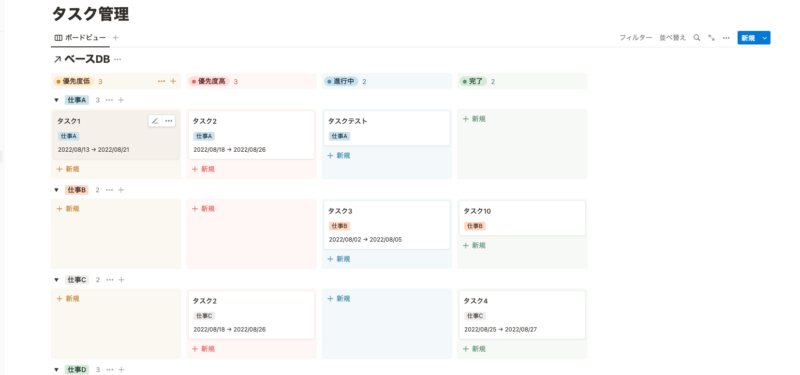Click the edit pencil icon on タスク1
Image resolution: width=800 pixels, height=375 pixels.
pyautogui.click(x=155, y=121)
